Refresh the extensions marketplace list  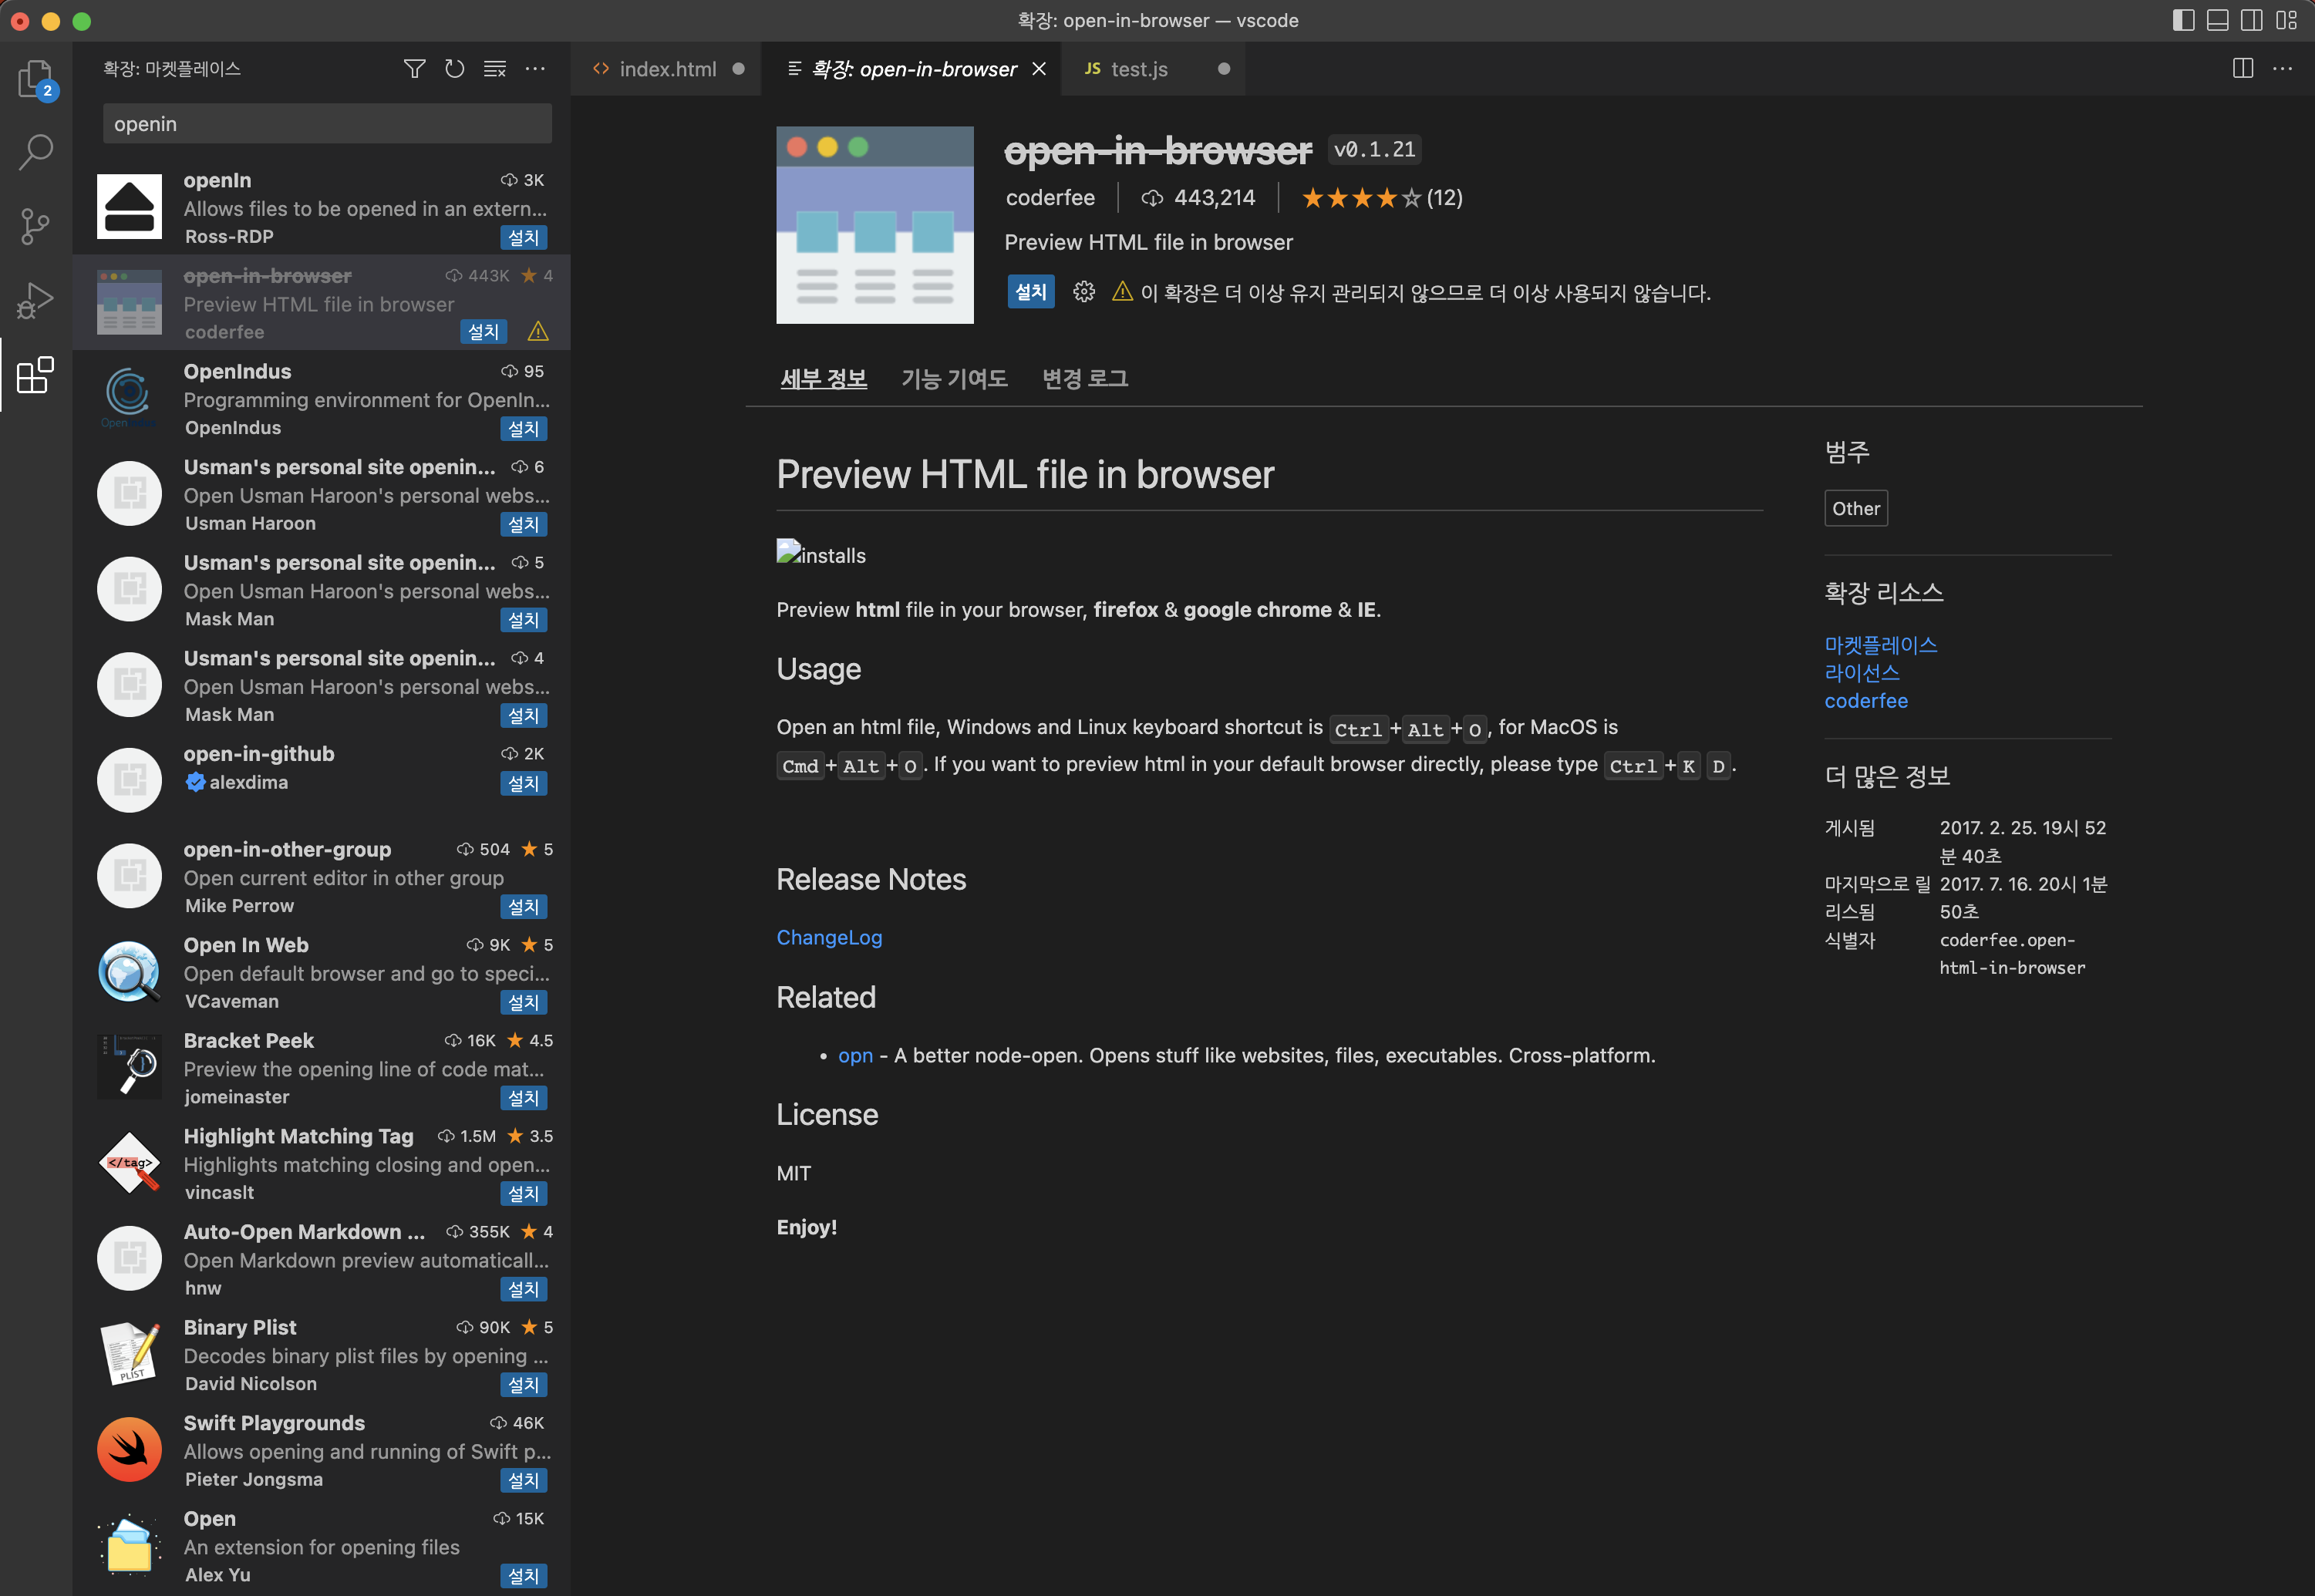pos(454,69)
